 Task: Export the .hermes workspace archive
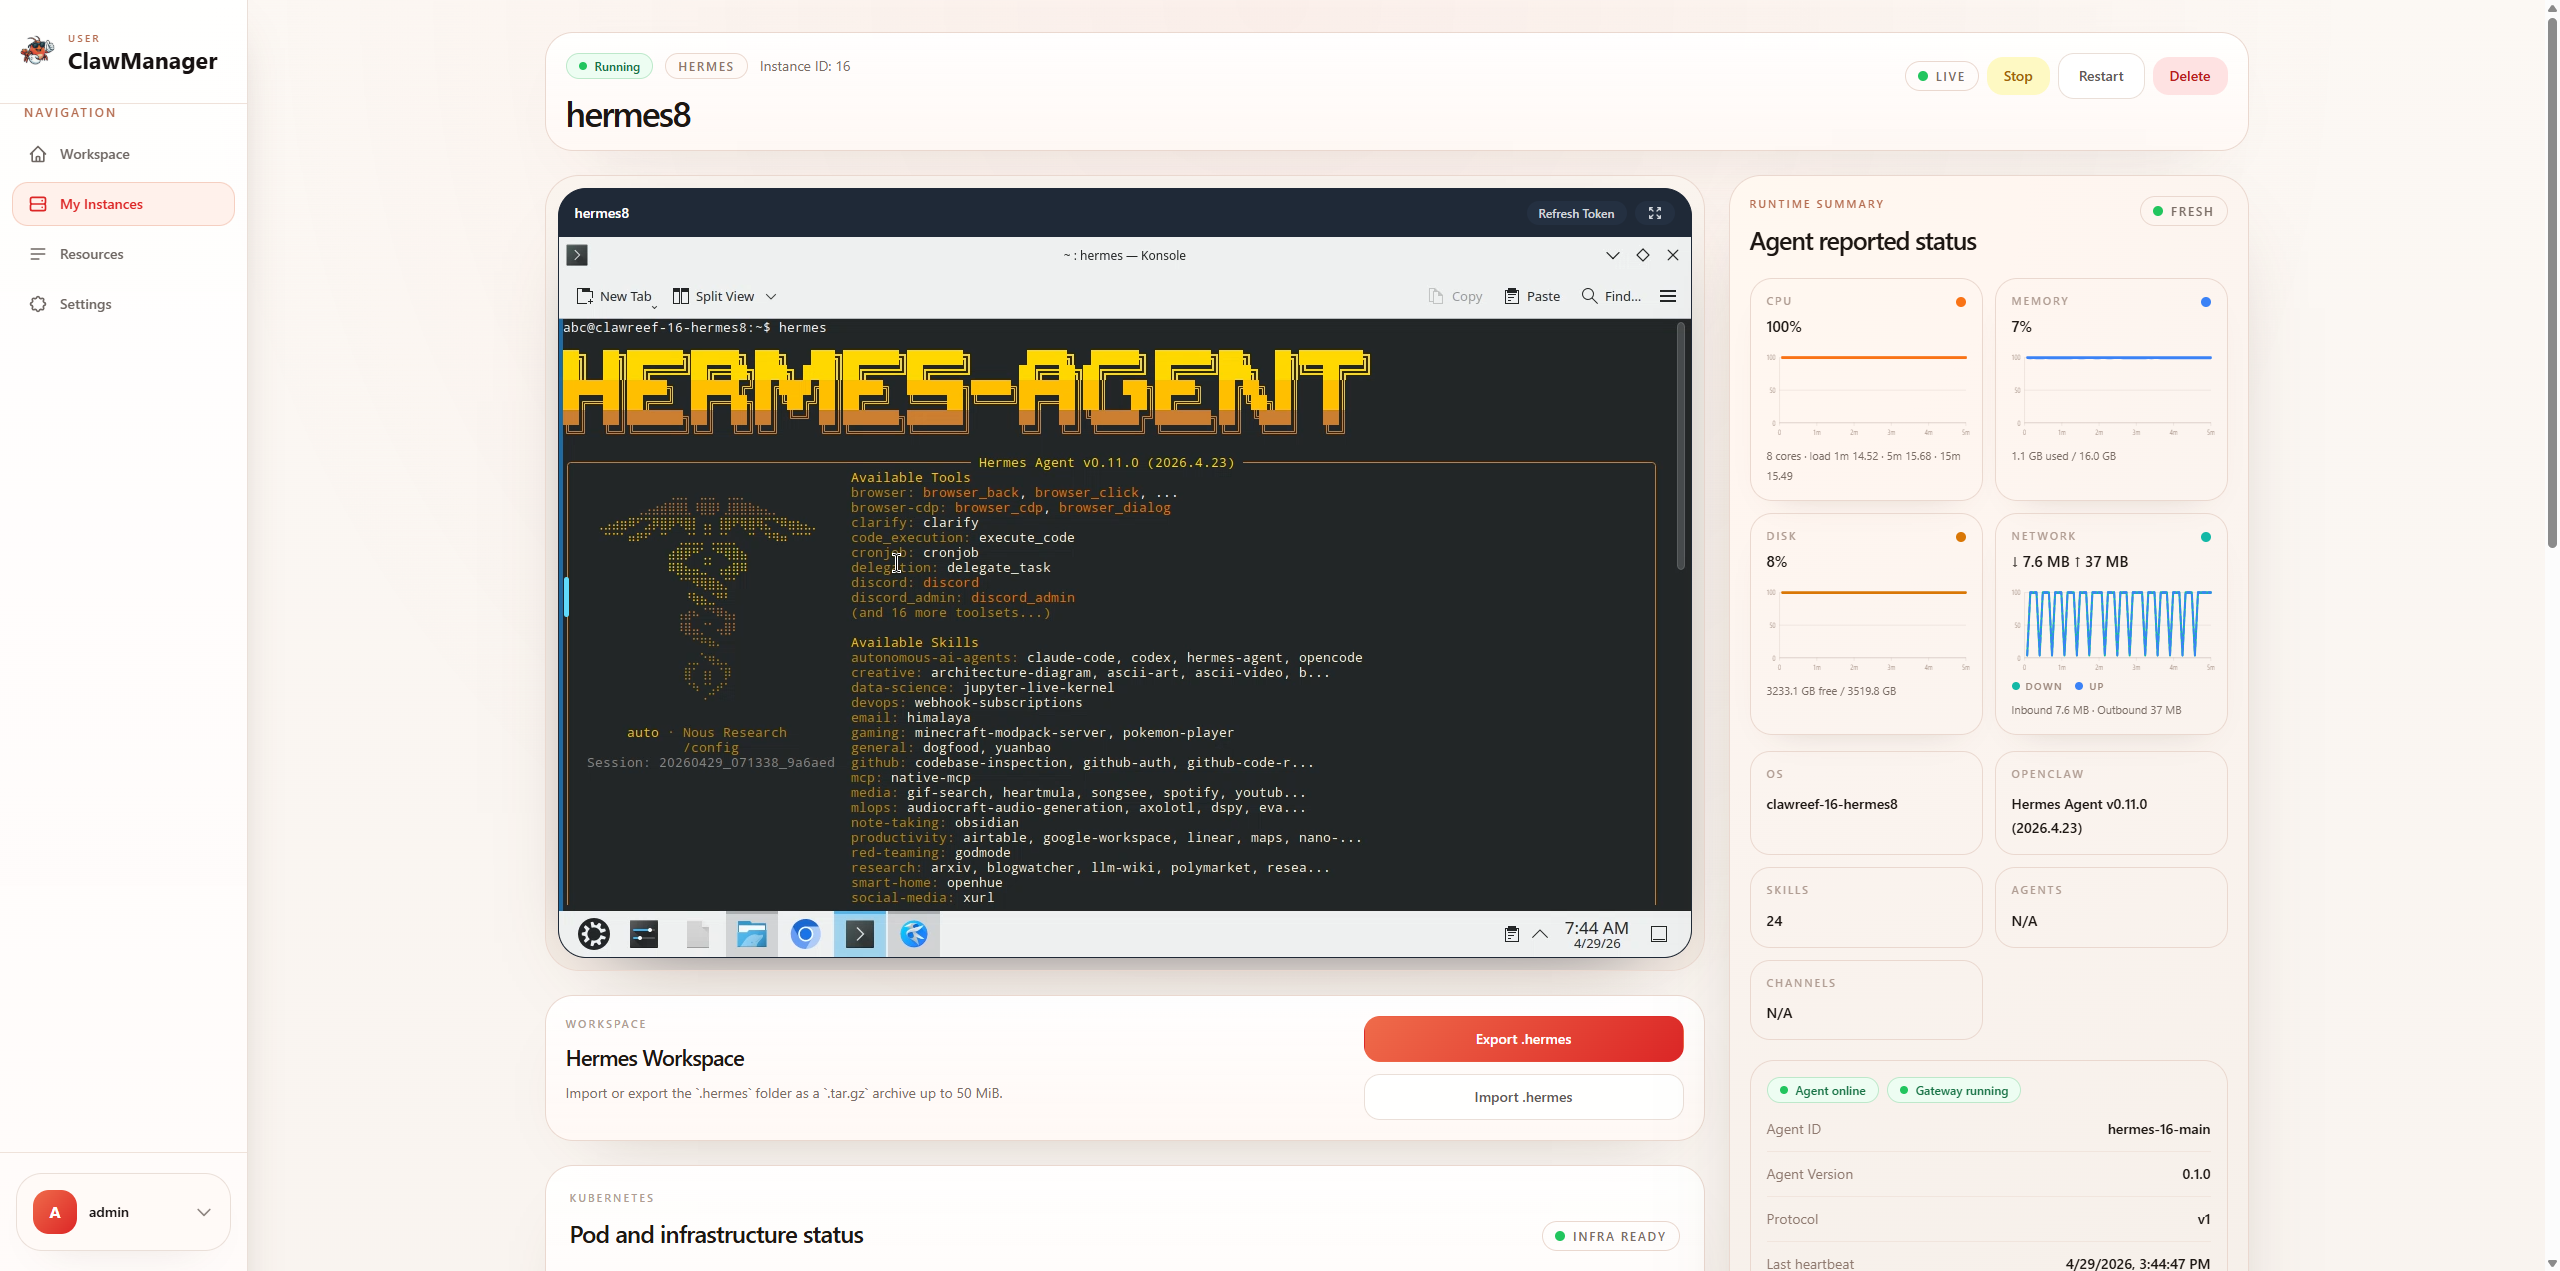click(x=1523, y=1039)
